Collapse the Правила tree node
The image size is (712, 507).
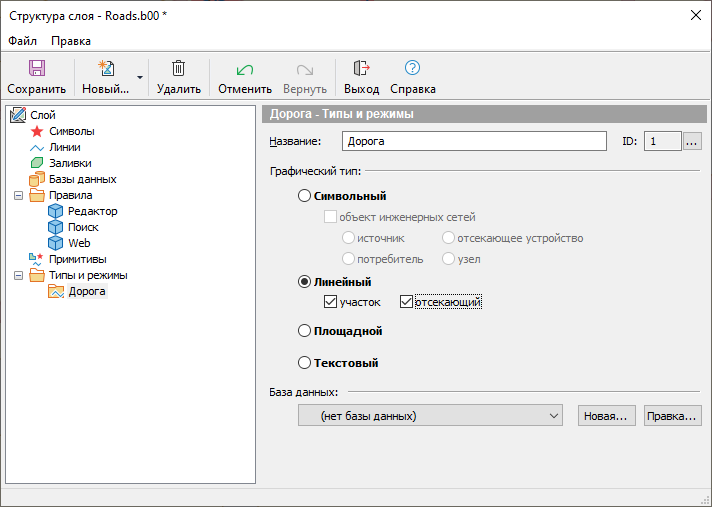point(18,195)
